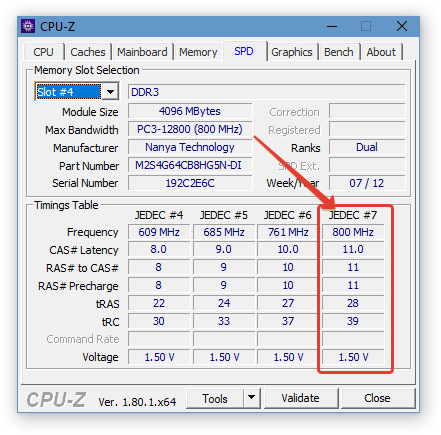Click the PC3-12800 (800 MHz) bandwidth value

pyautogui.click(x=190, y=129)
